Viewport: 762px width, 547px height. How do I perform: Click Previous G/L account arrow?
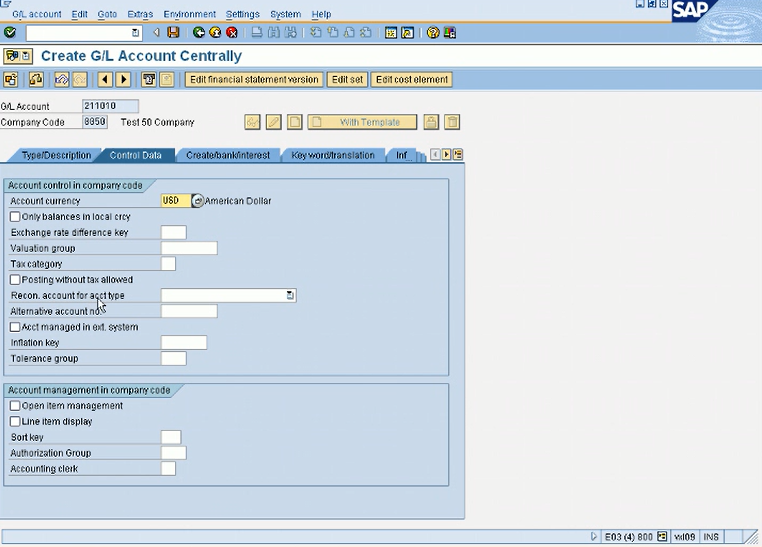tap(105, 79)
